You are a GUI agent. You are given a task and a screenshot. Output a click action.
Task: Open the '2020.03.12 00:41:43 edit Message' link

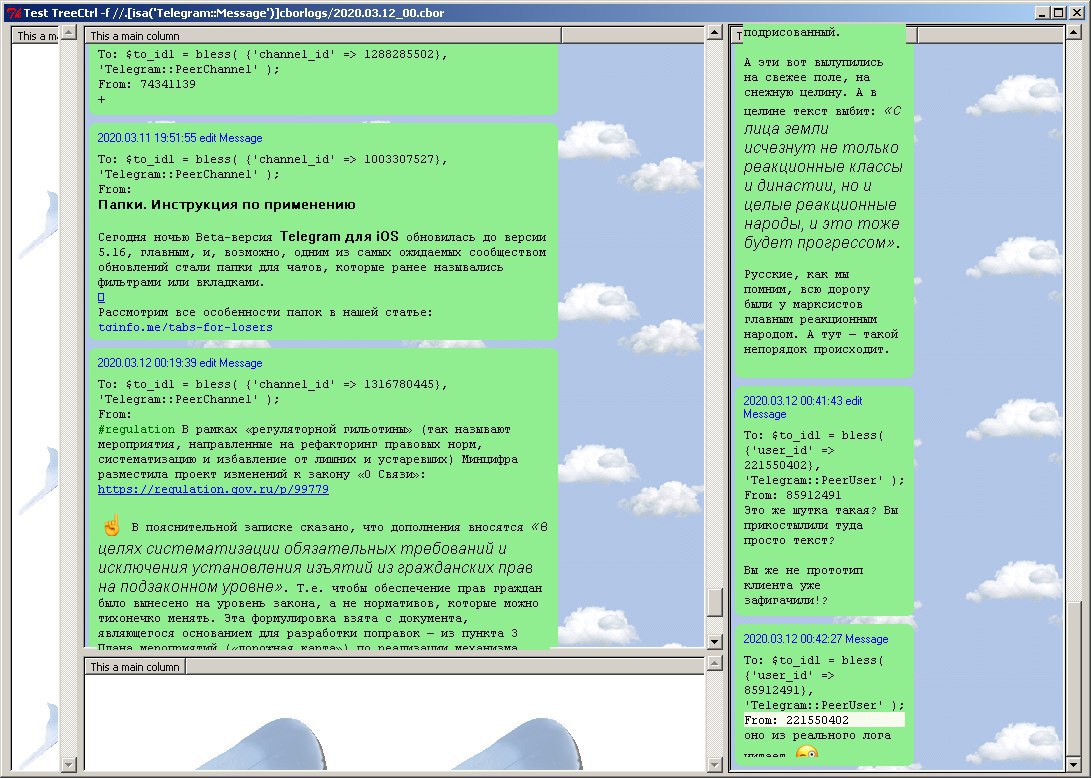pos(802,407)
